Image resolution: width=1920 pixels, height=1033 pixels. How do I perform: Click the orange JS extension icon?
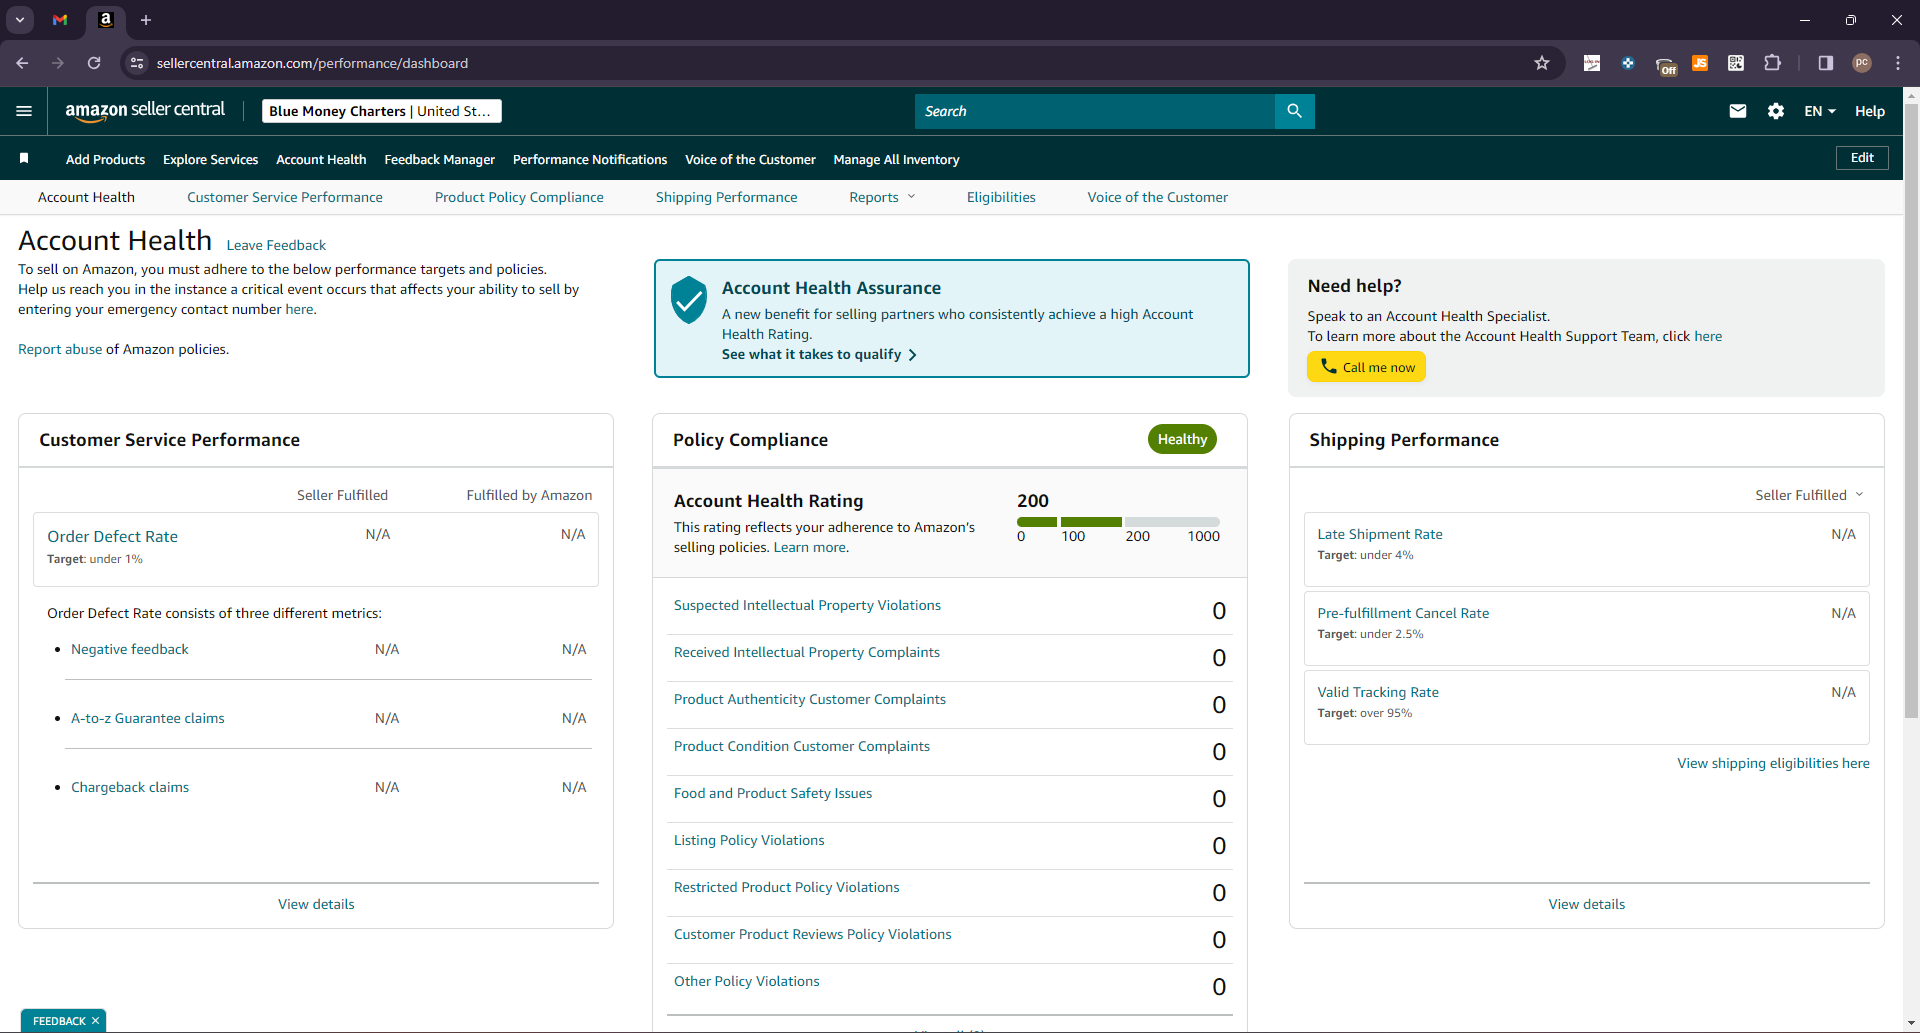click(x=1700, y=63)
